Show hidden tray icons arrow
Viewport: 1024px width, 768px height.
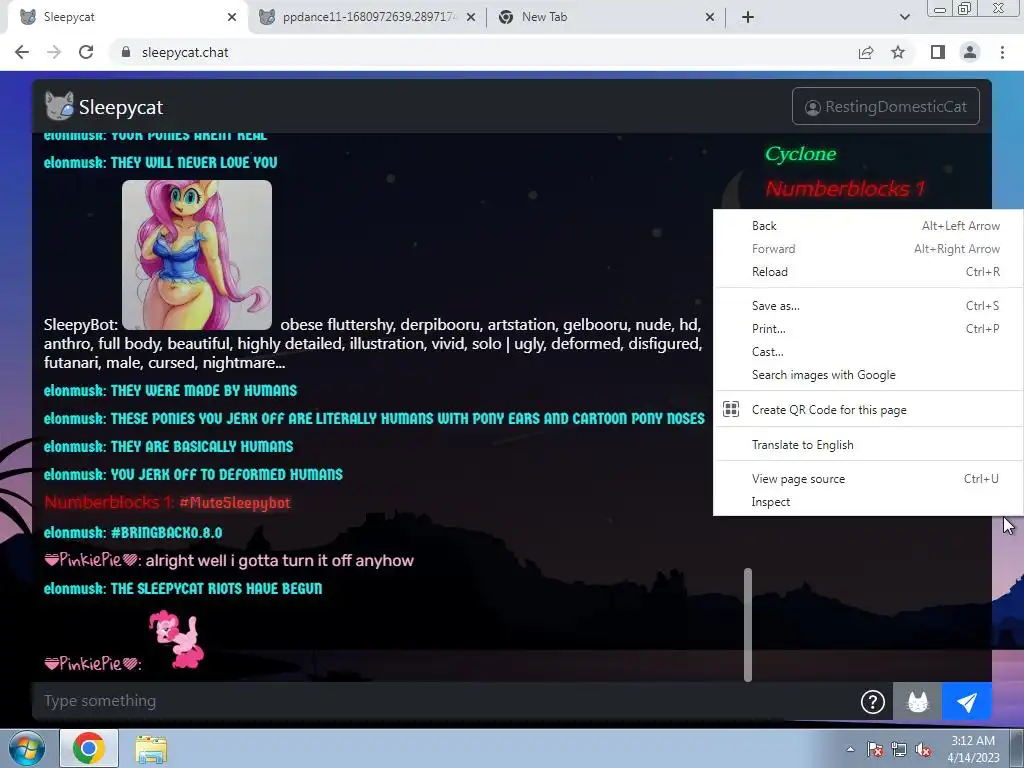[850, 749]
